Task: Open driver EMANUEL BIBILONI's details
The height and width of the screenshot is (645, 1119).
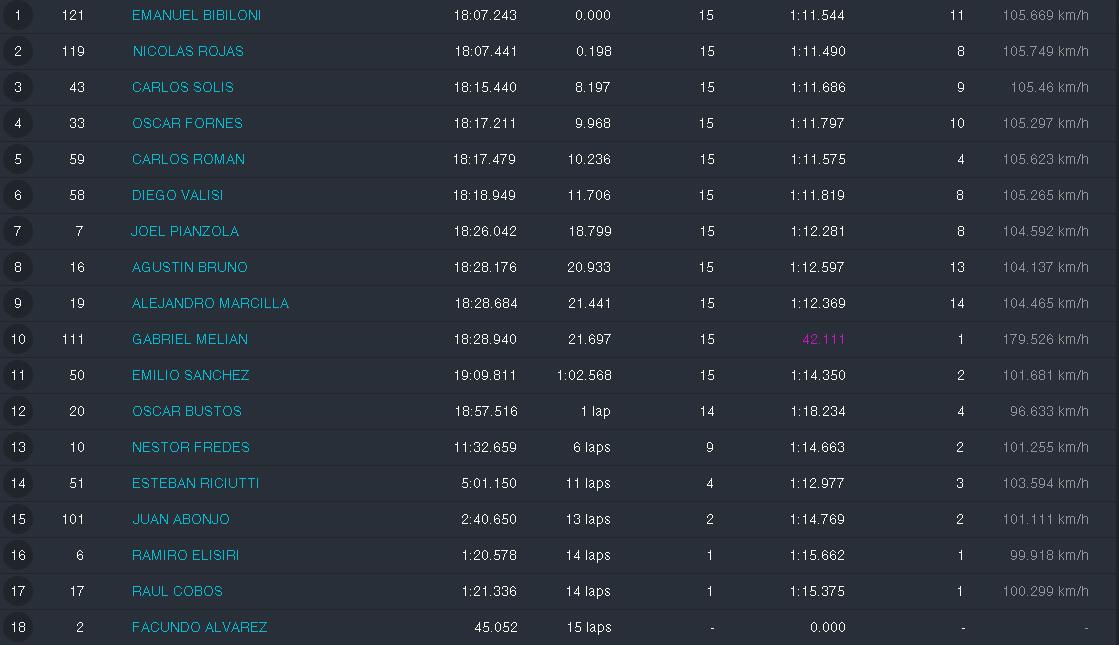Action: pos(196,15)
